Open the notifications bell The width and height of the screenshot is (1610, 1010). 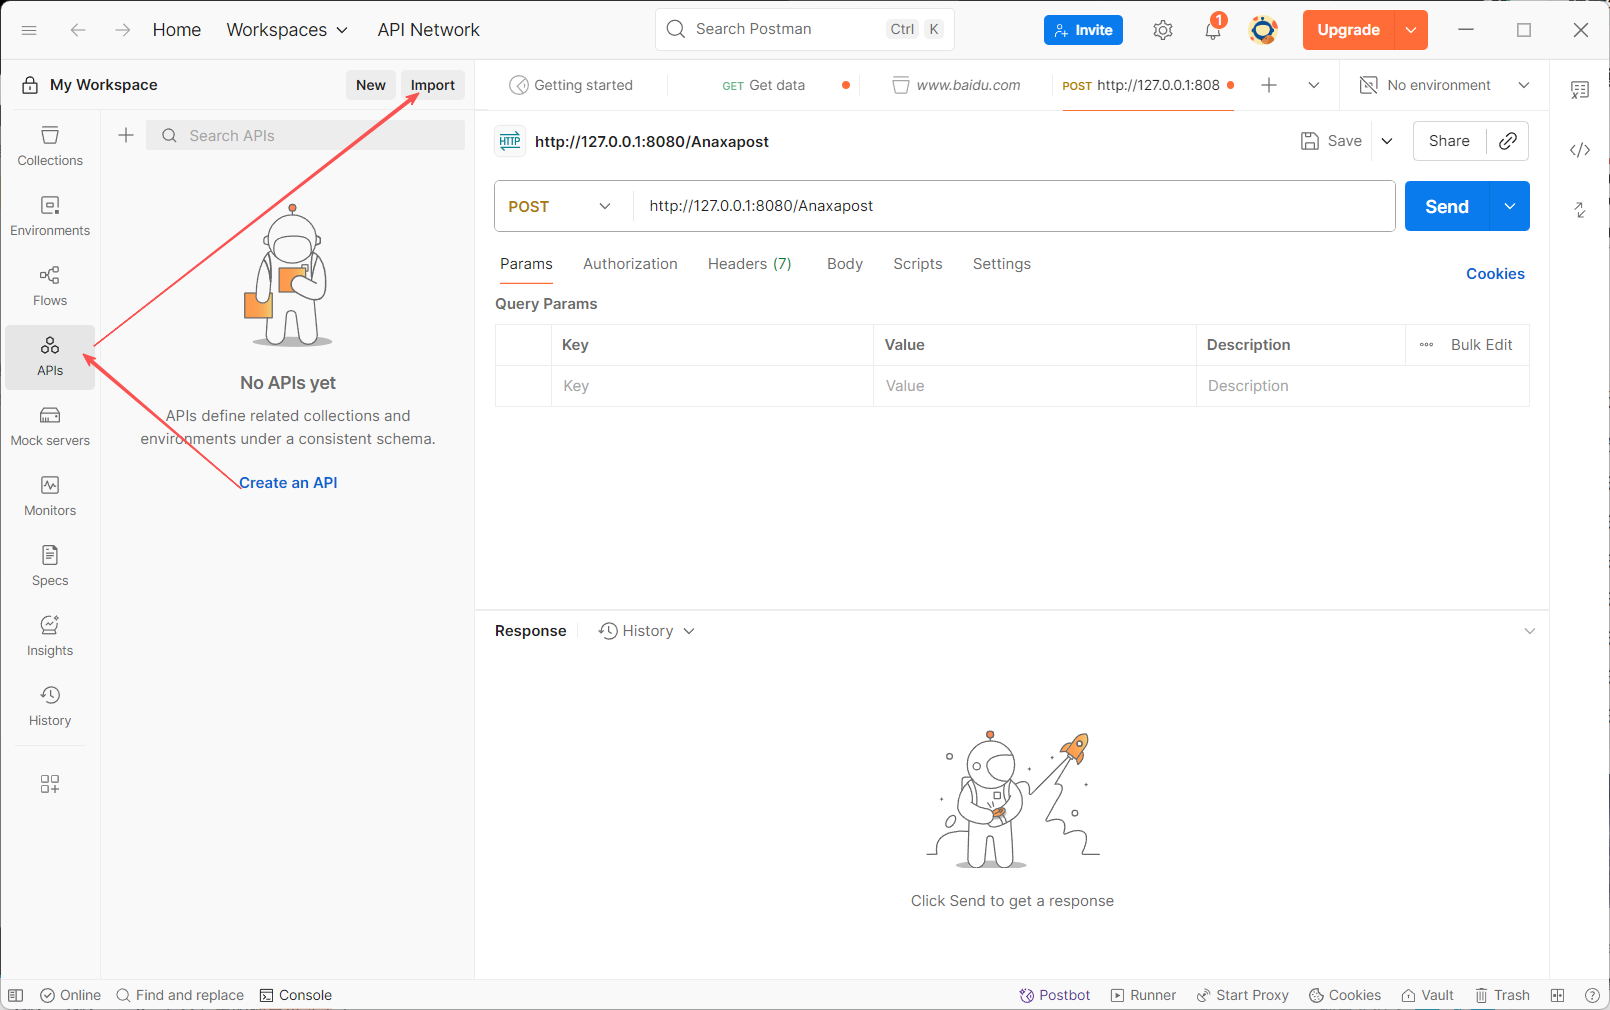click(1213, 30)
